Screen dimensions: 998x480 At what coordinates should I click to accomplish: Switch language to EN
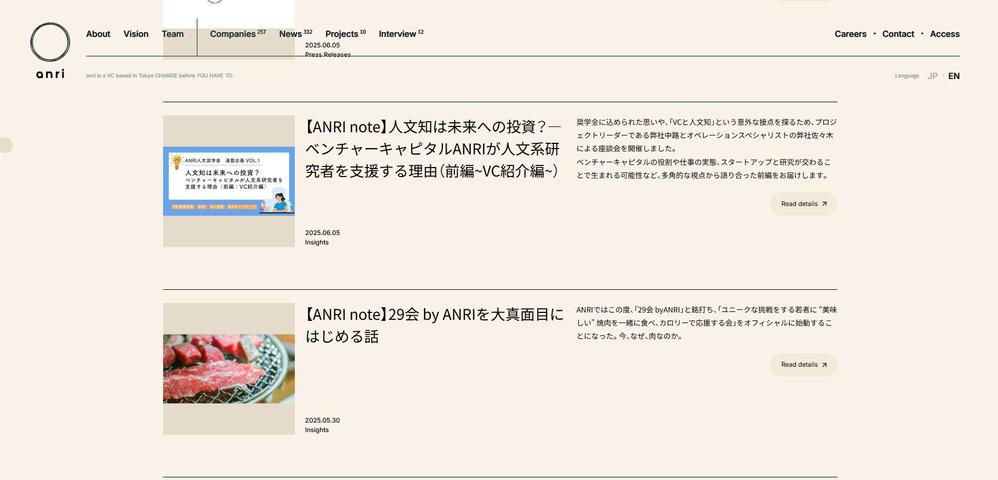[953, 76]
